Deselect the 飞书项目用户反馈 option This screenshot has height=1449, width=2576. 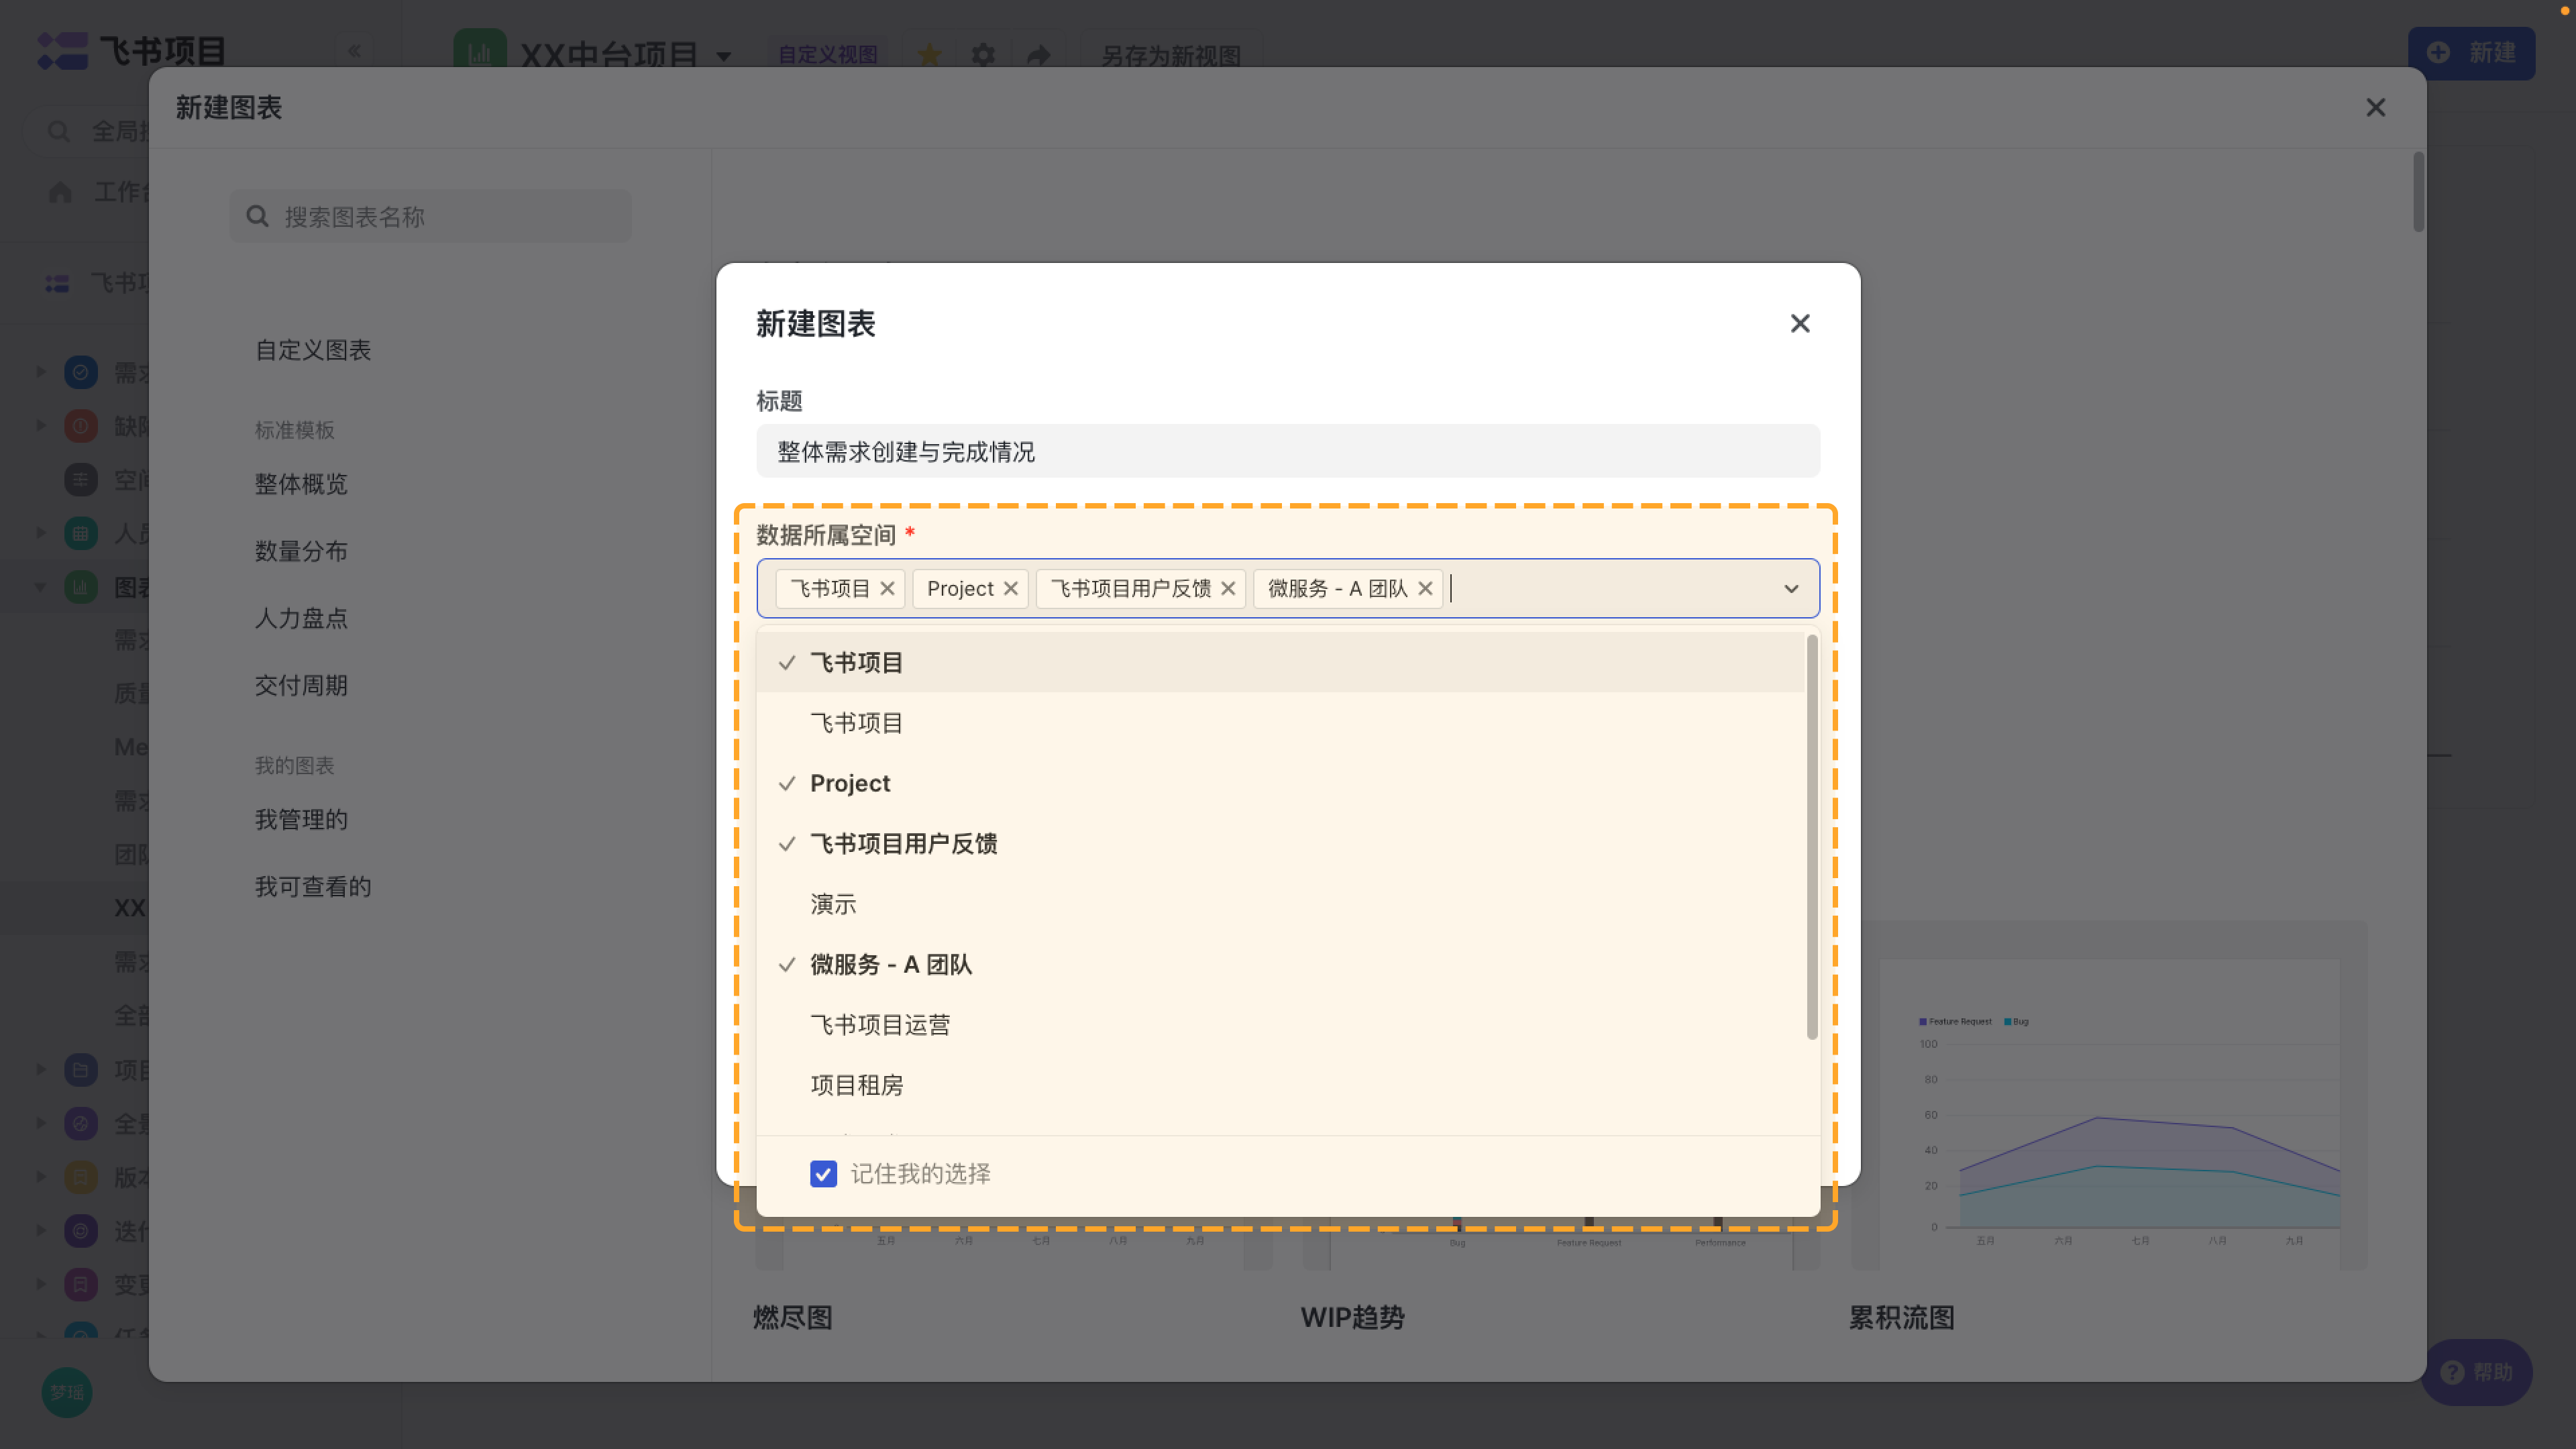click(1280, 844)
